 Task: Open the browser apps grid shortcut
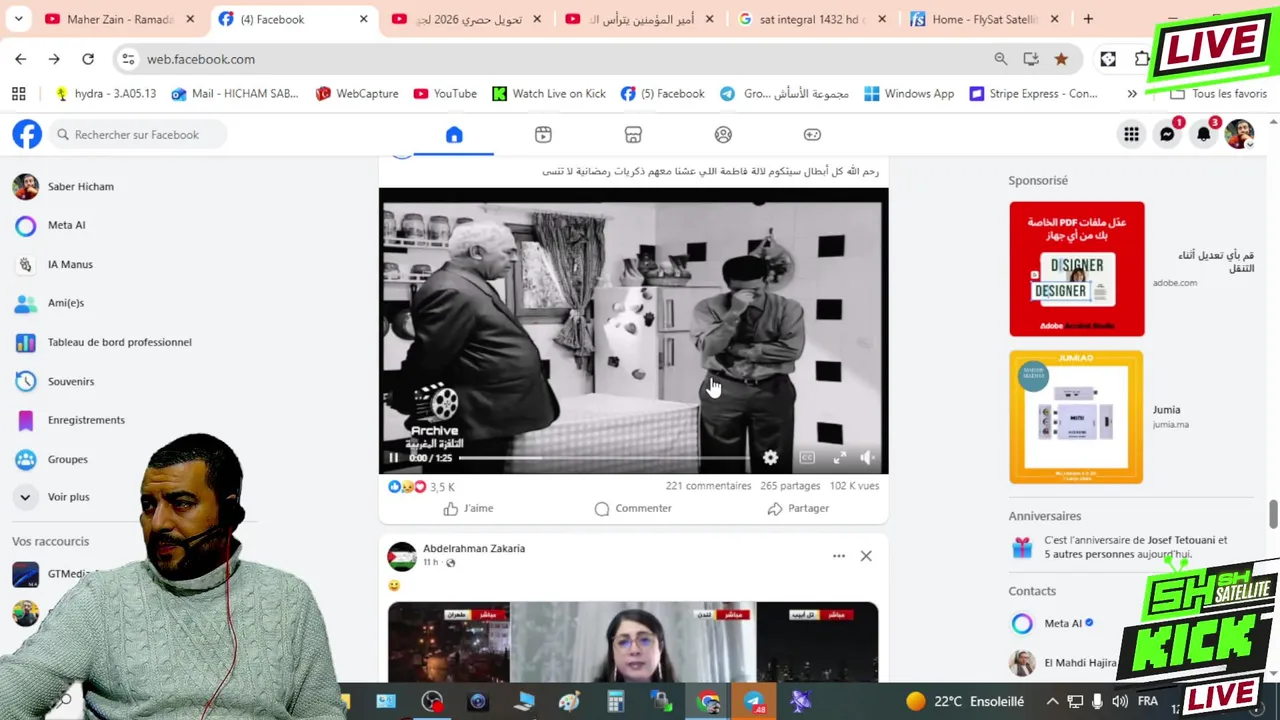click(x=18, y=93)
